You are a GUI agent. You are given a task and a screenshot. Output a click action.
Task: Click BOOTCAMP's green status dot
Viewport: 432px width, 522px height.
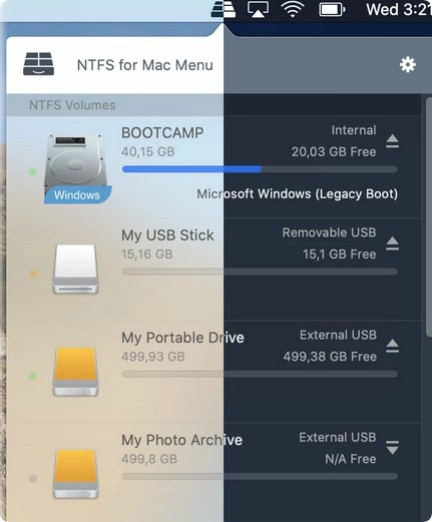(33, 172)
